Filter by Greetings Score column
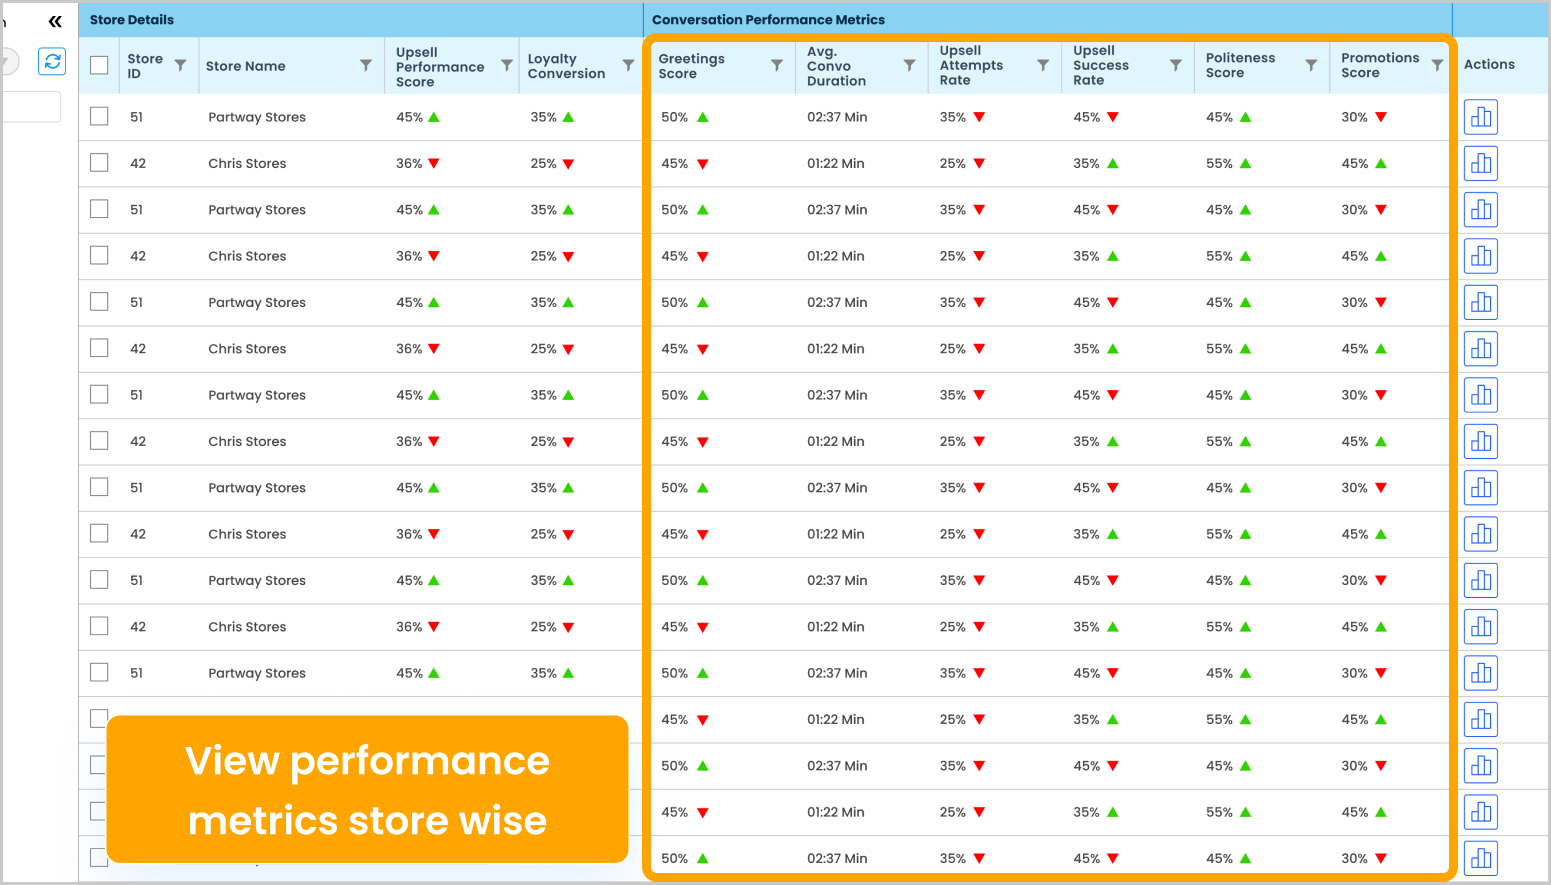Image resolution: width=1551 pixels, height=885 pixels. point(776,65)
